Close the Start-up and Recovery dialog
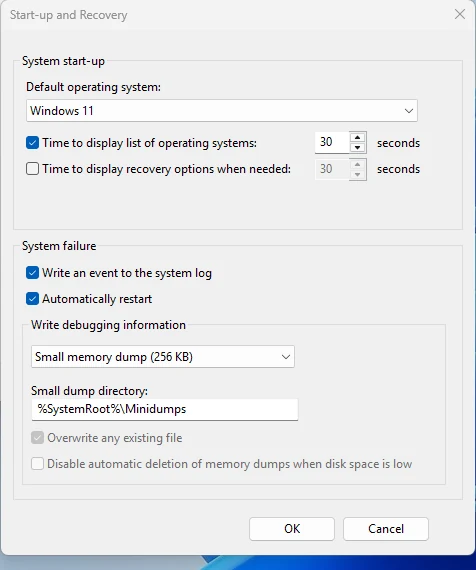Viewport: 476px width, 570px height. point(460,15)
